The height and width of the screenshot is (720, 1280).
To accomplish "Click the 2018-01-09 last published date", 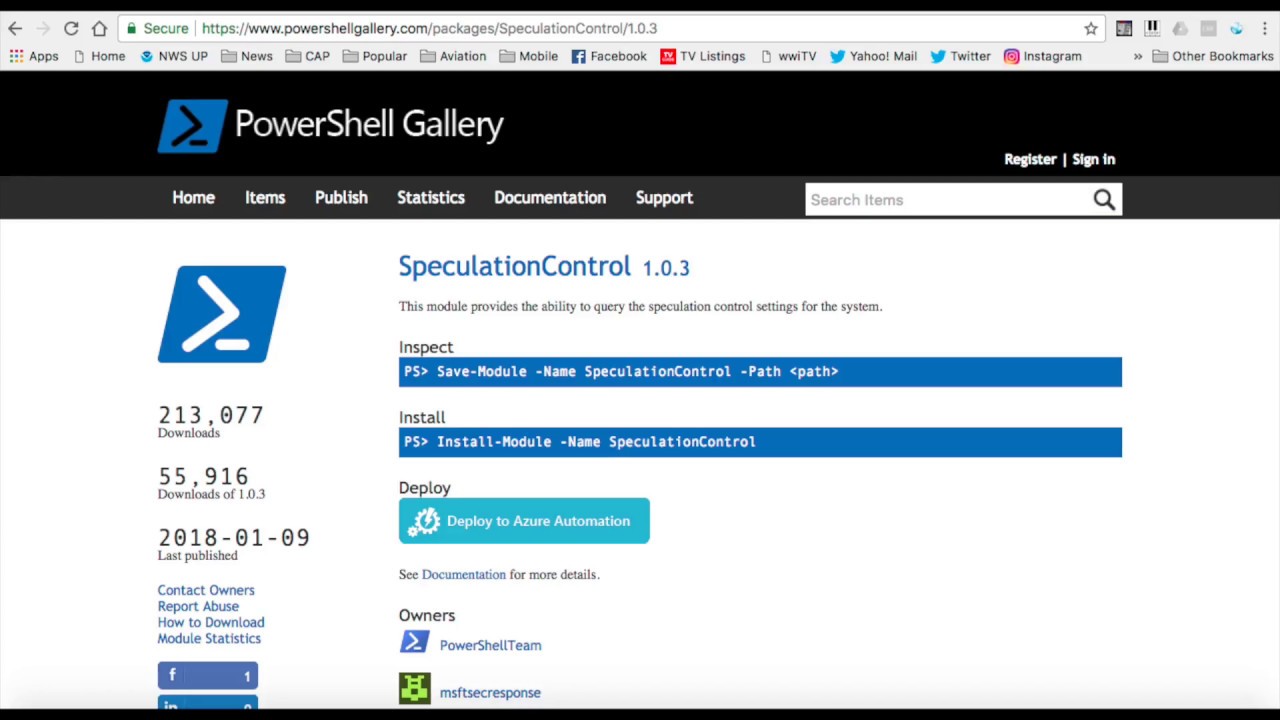I will 234,538.
